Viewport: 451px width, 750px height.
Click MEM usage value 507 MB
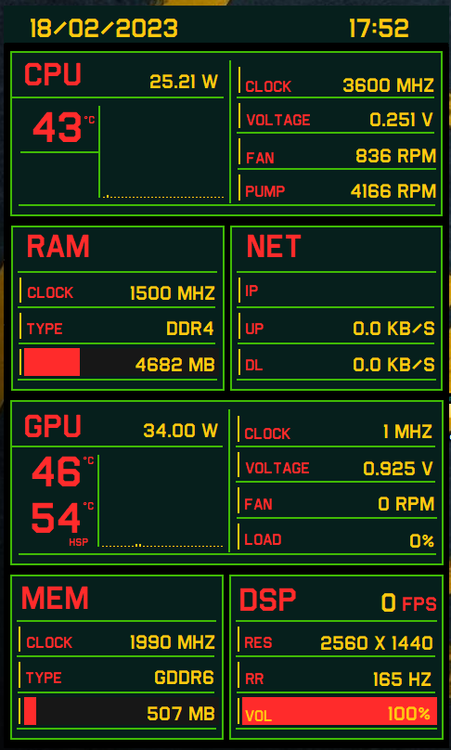(181, 714)
